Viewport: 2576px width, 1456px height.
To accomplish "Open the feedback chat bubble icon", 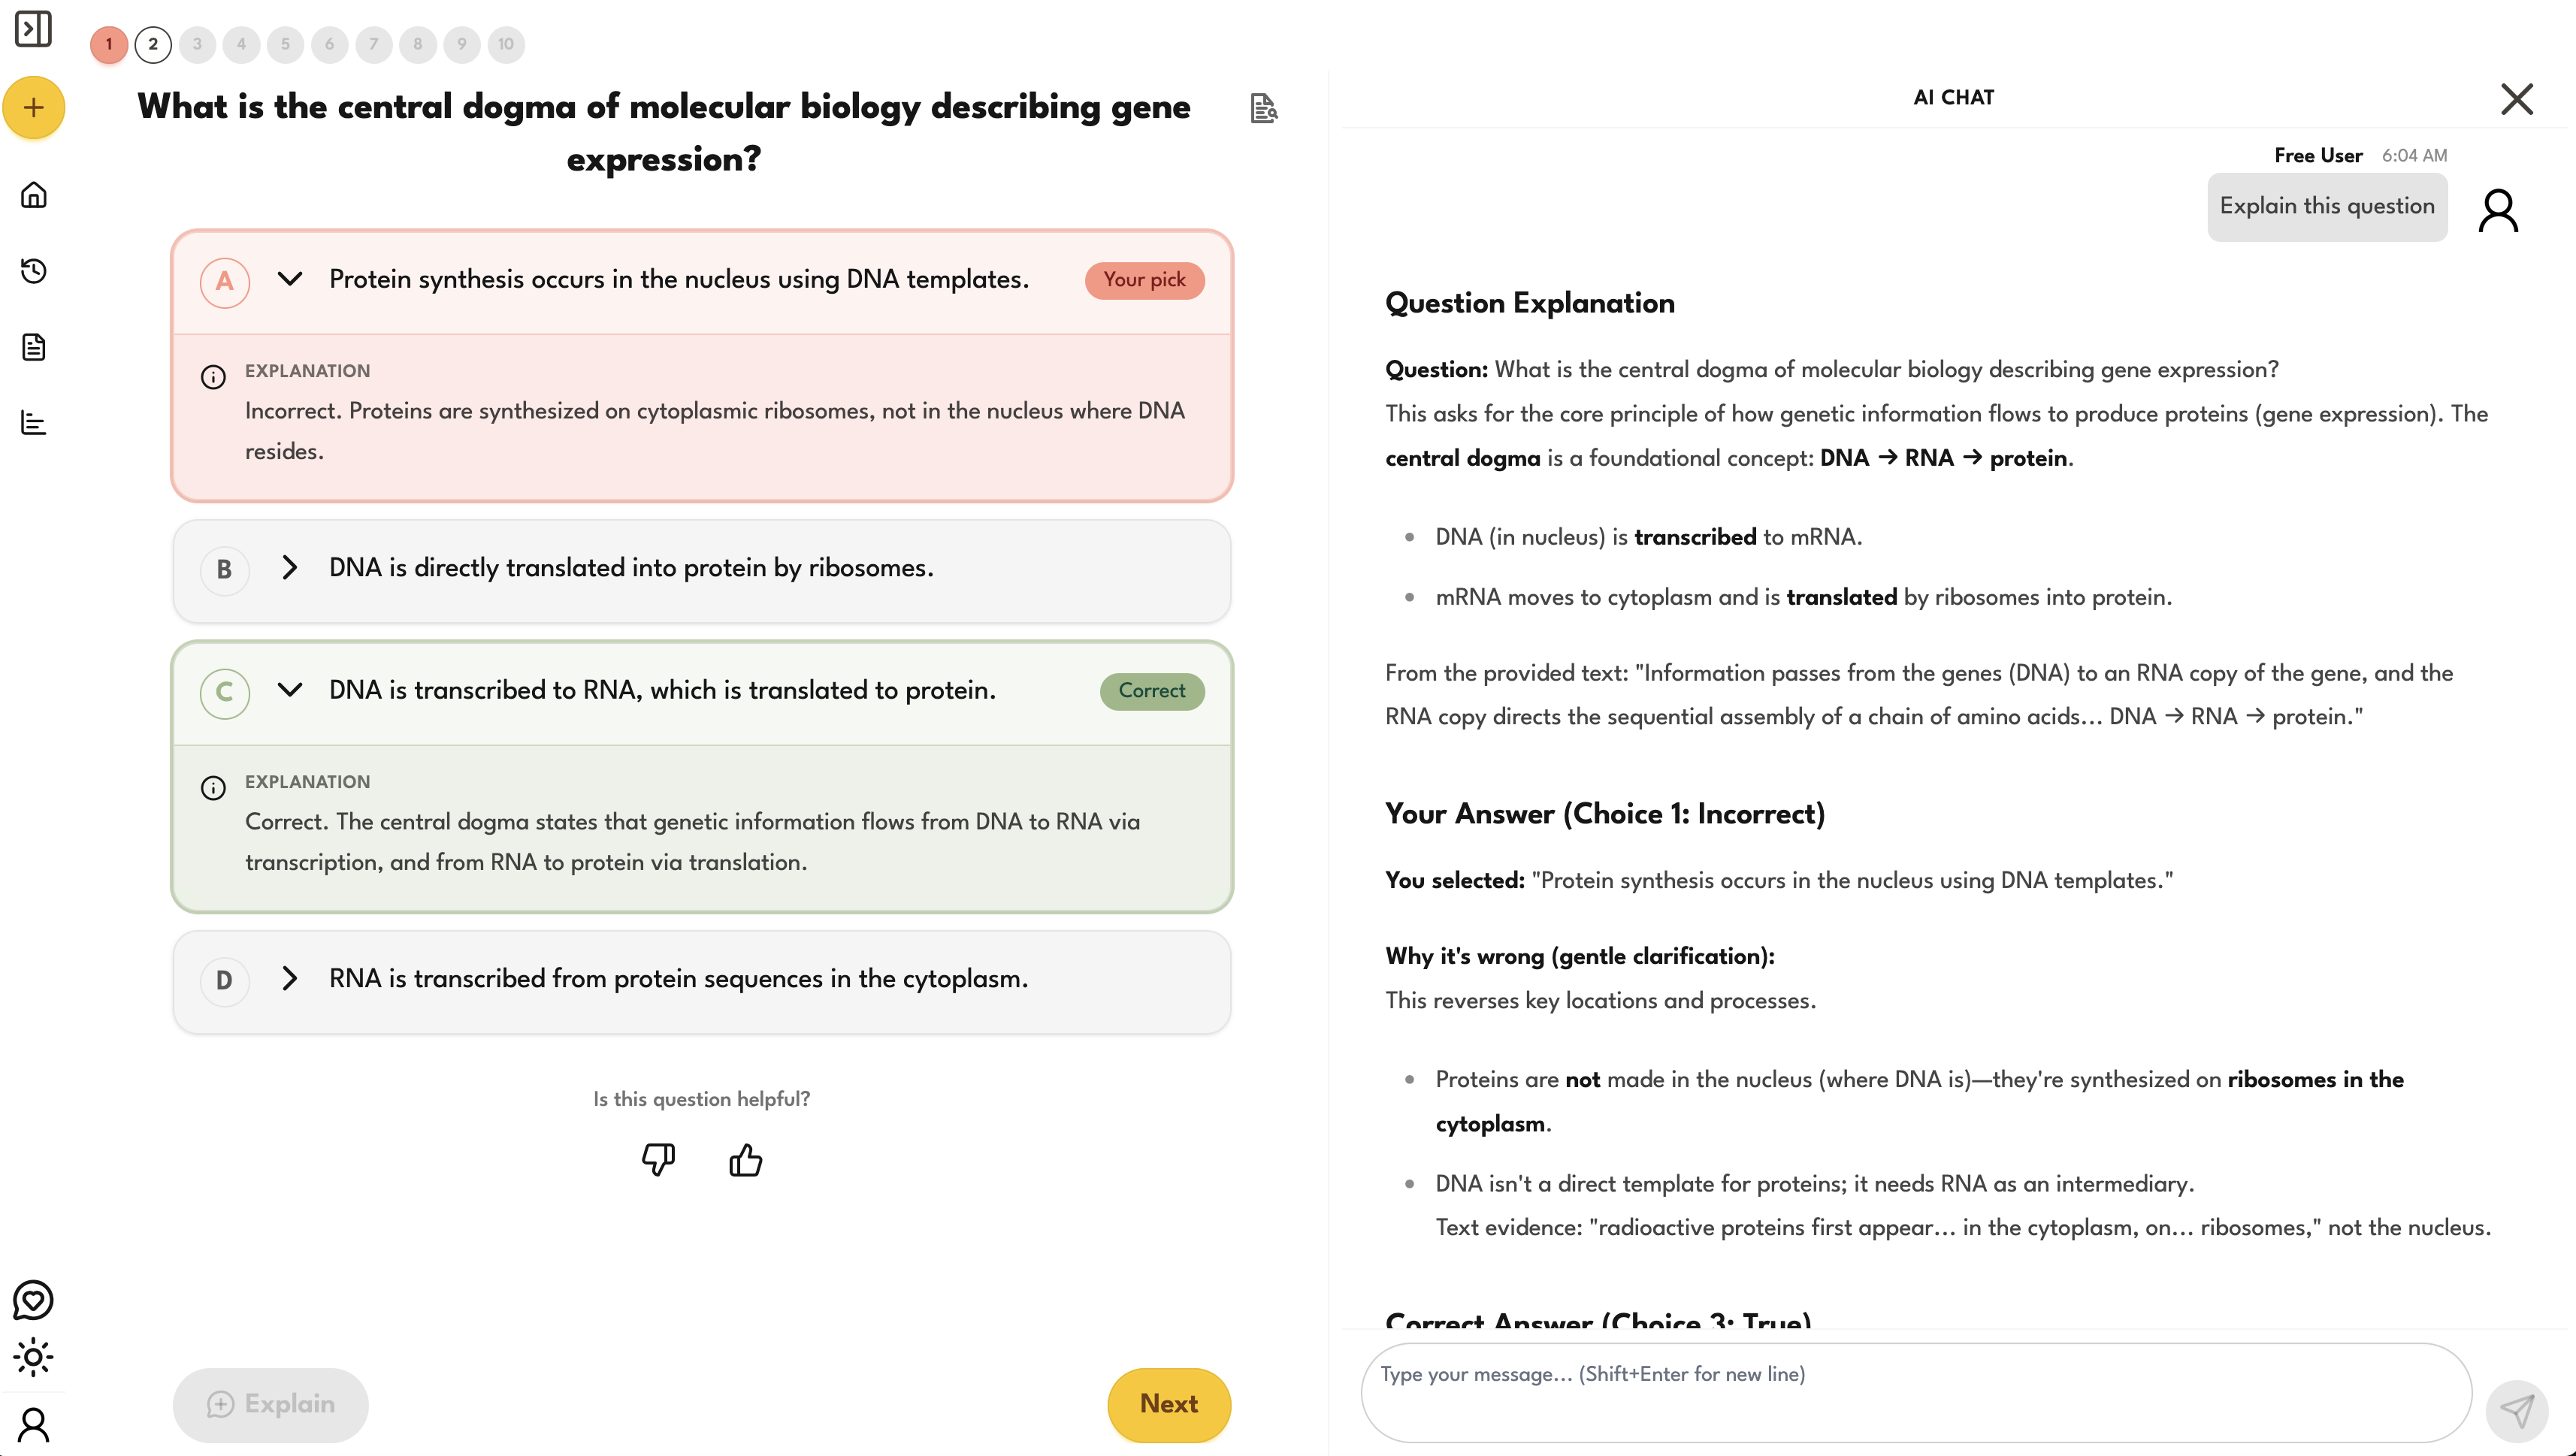I will click(33, 1300).
